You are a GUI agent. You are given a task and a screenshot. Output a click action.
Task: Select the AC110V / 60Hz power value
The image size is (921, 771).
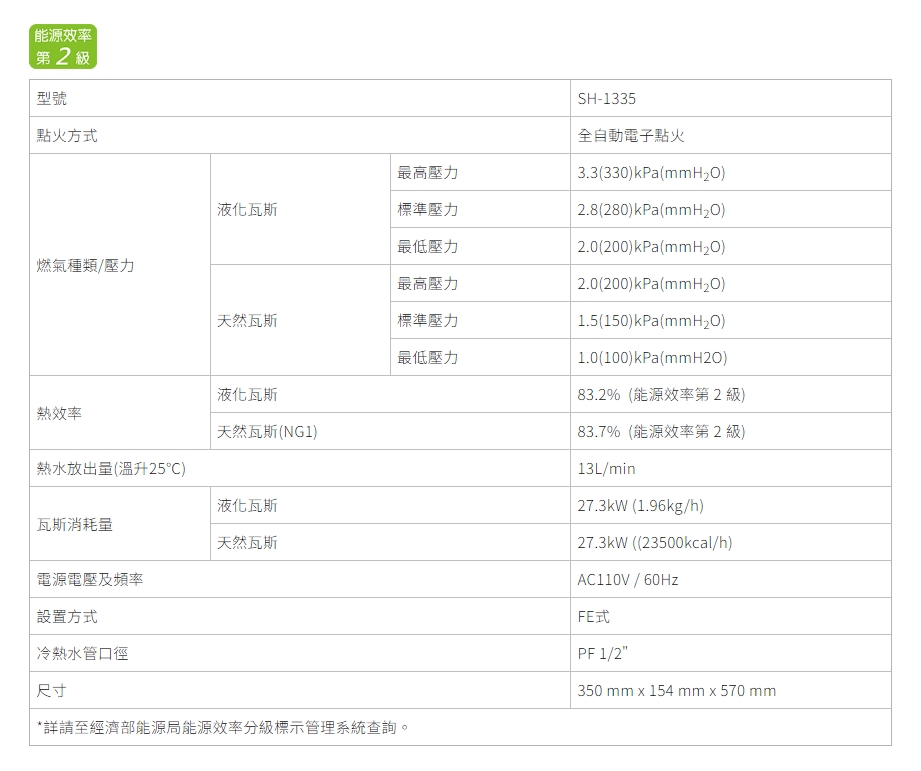click(628, 580)
